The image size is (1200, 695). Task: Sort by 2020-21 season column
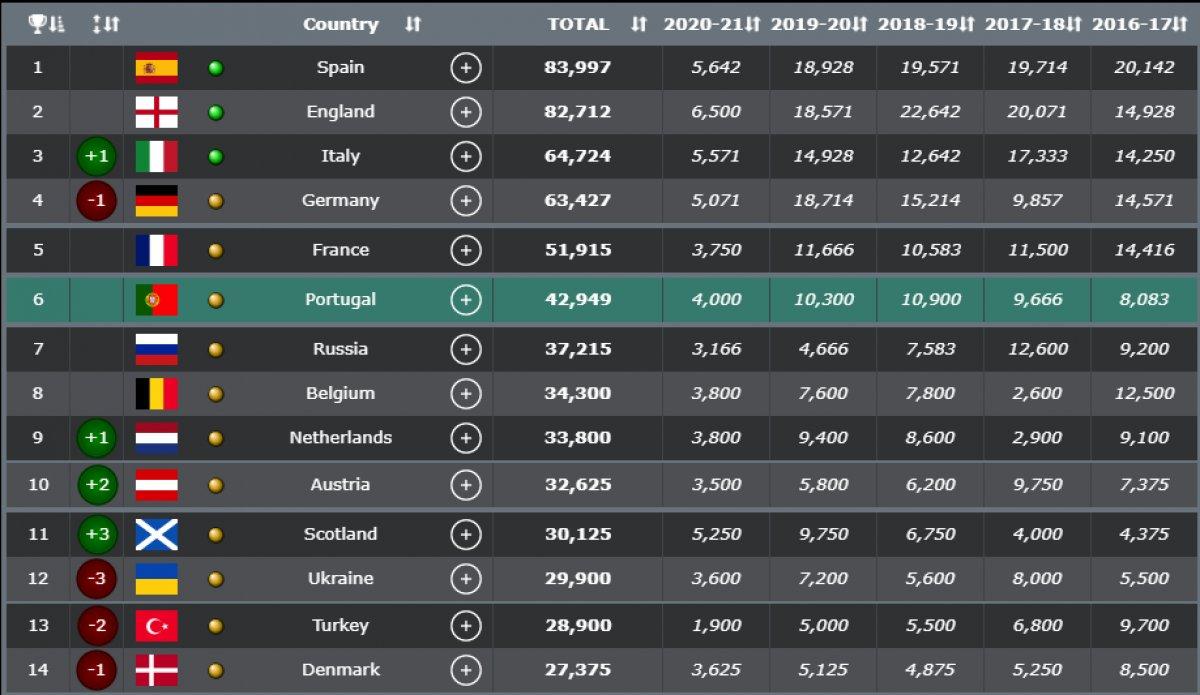[712, 24]
